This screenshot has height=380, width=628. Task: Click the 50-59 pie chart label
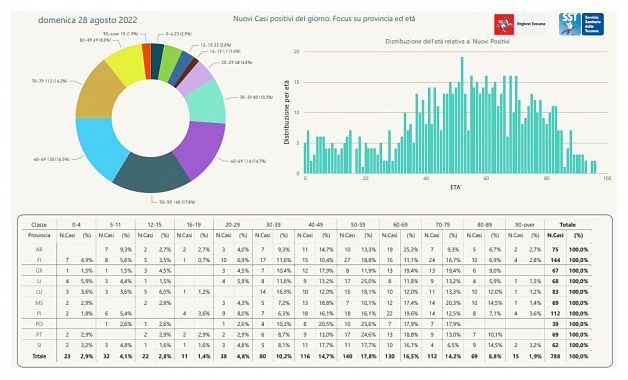click(x=177, y=202)
